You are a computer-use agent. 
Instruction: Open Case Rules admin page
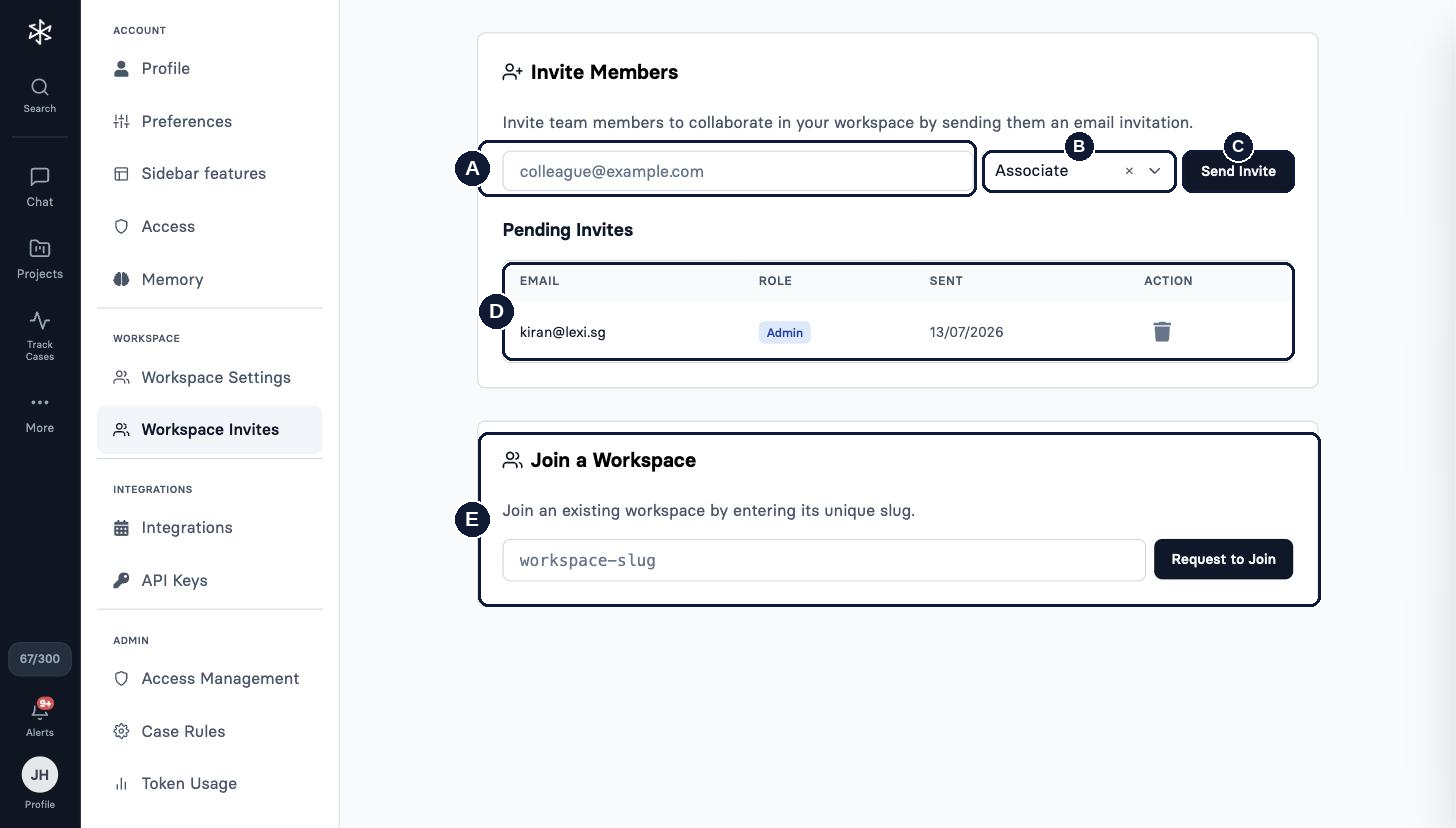210,732
